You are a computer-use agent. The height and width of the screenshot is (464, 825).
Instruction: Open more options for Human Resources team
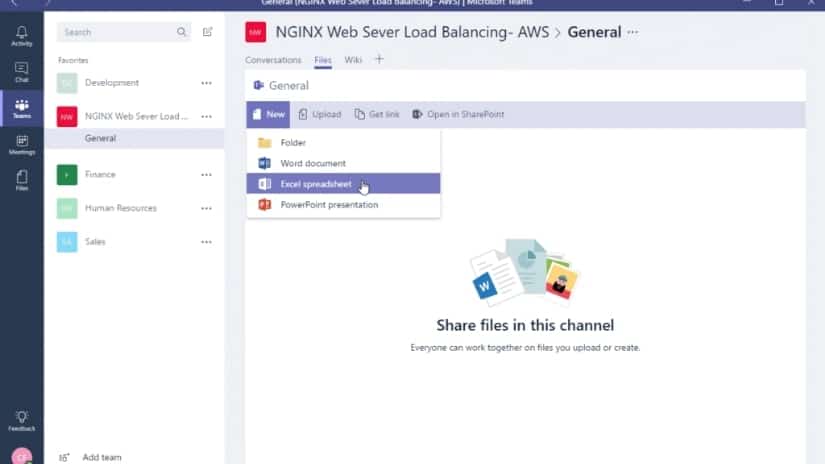click(x=206, y=208)
